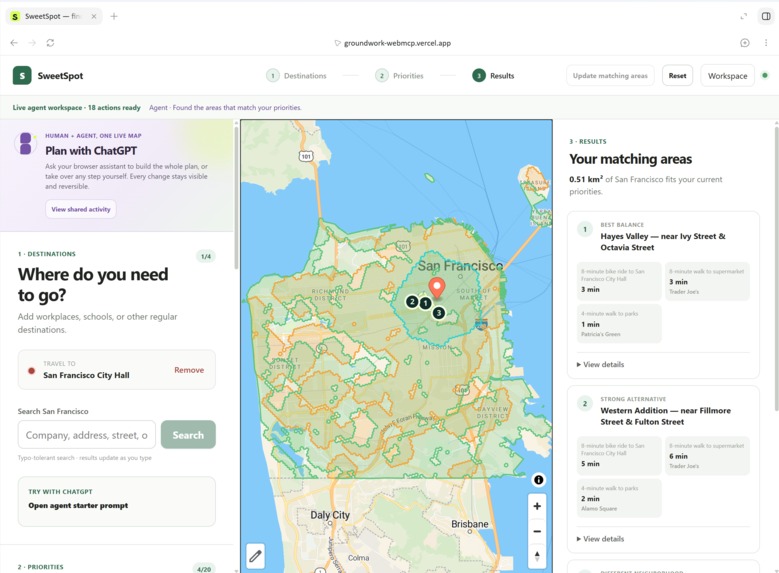Click the red destination pin on map

(x=437, y=288)
